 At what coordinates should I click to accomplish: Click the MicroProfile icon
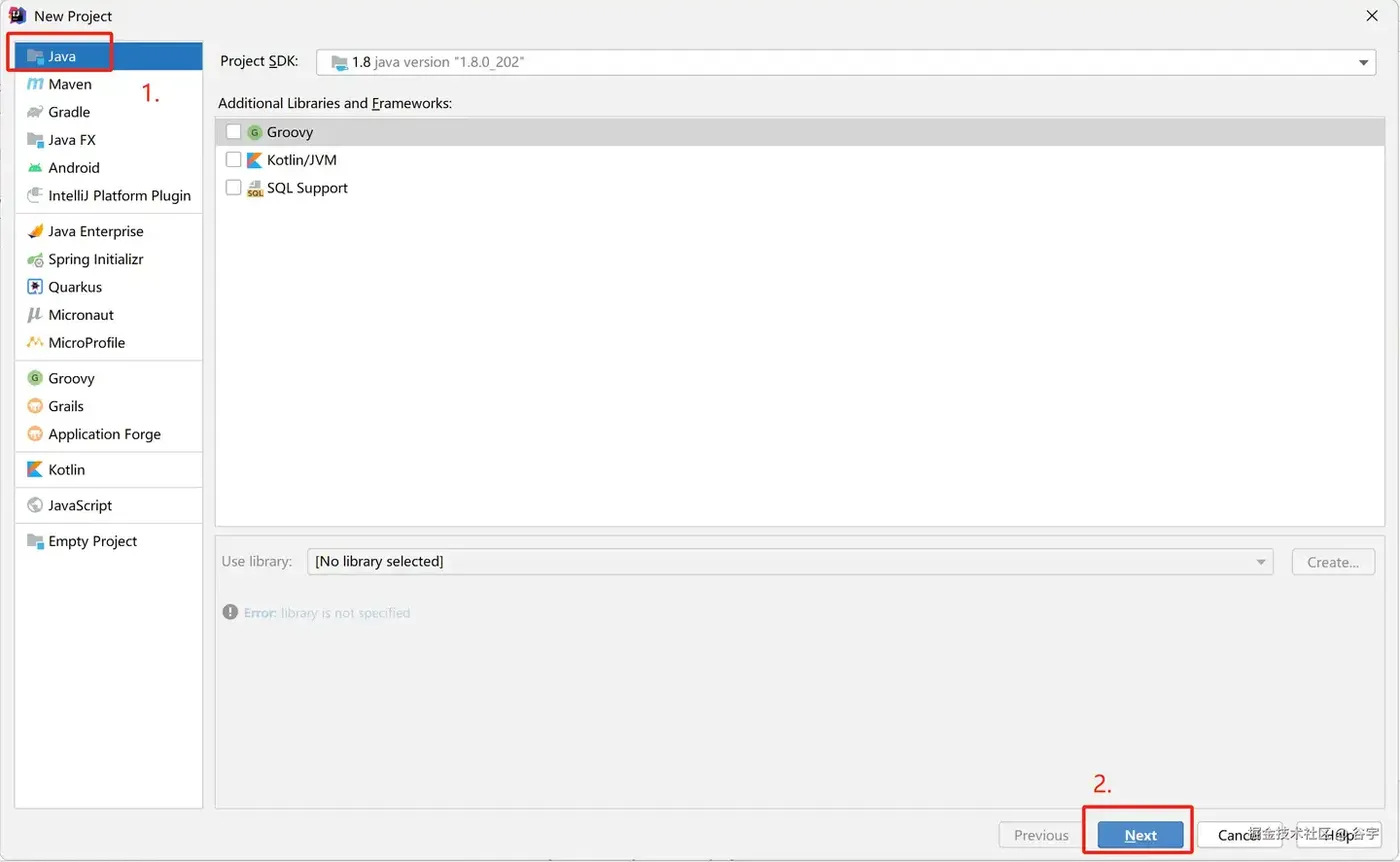[x=35, y=343]
